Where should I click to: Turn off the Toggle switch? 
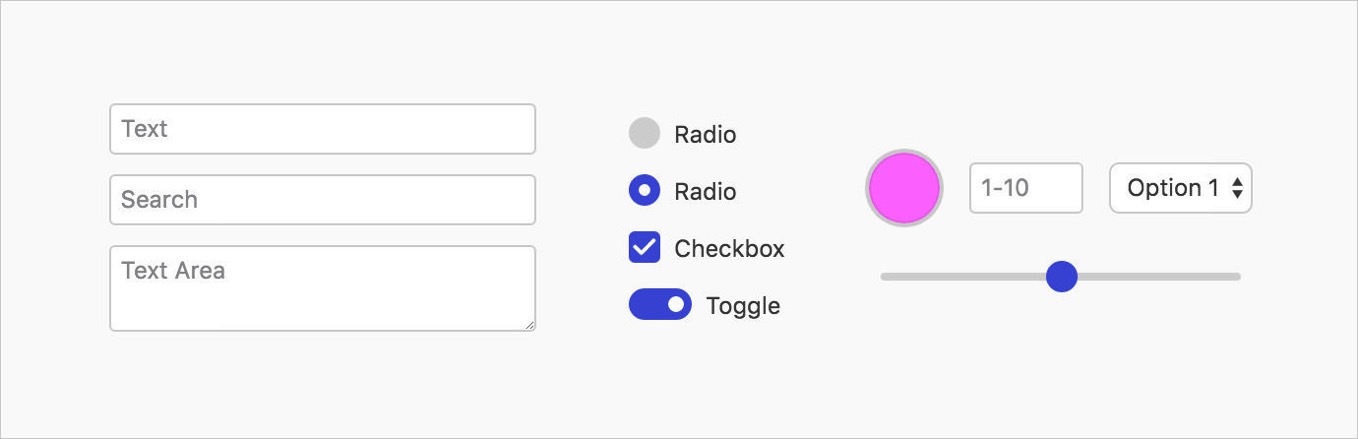click(x=660, y=304)
